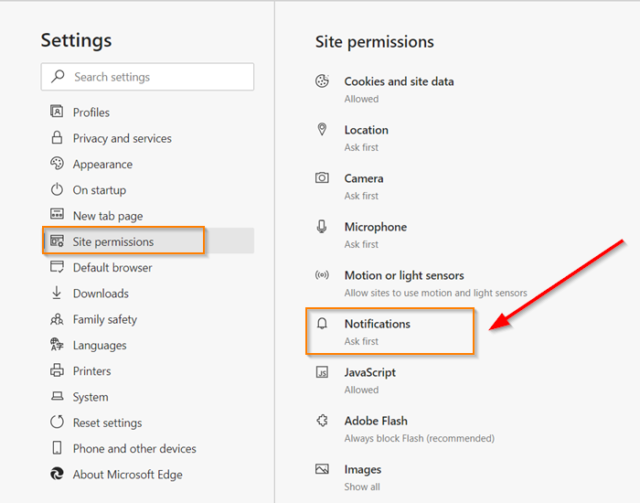Screen dimensions: 640x503
Task: Select Family safety in the sidebar
Action: click(x=104, y=320)
